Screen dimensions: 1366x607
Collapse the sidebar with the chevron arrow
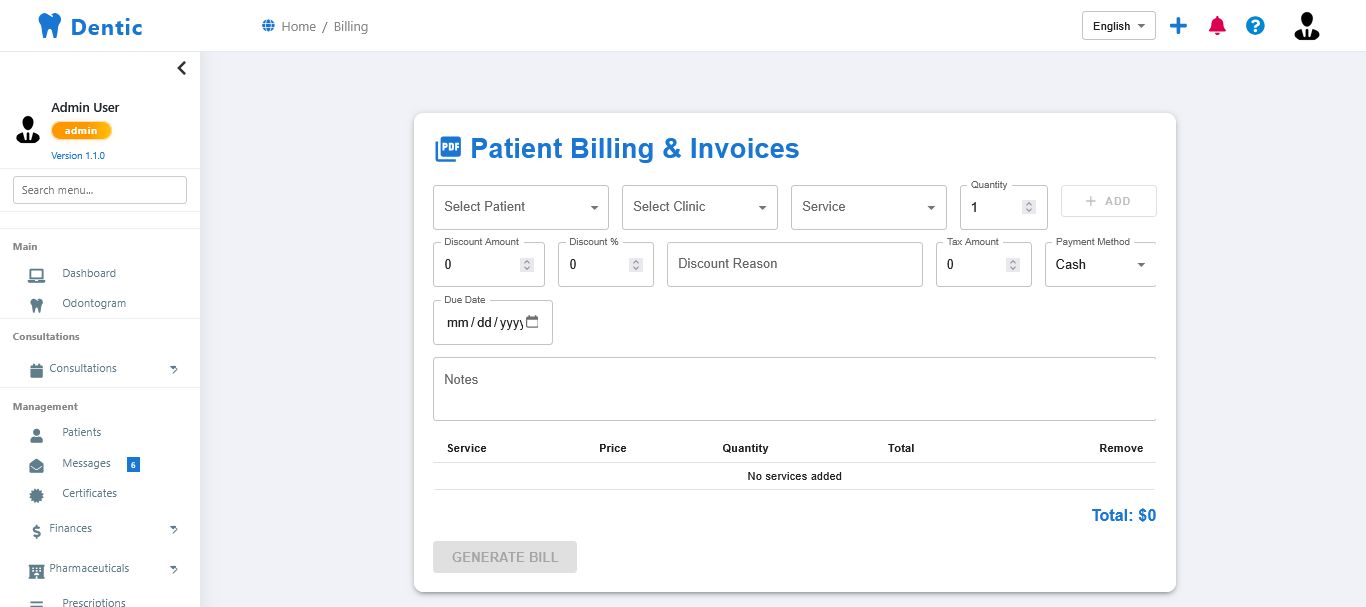[x=181, y=68]
